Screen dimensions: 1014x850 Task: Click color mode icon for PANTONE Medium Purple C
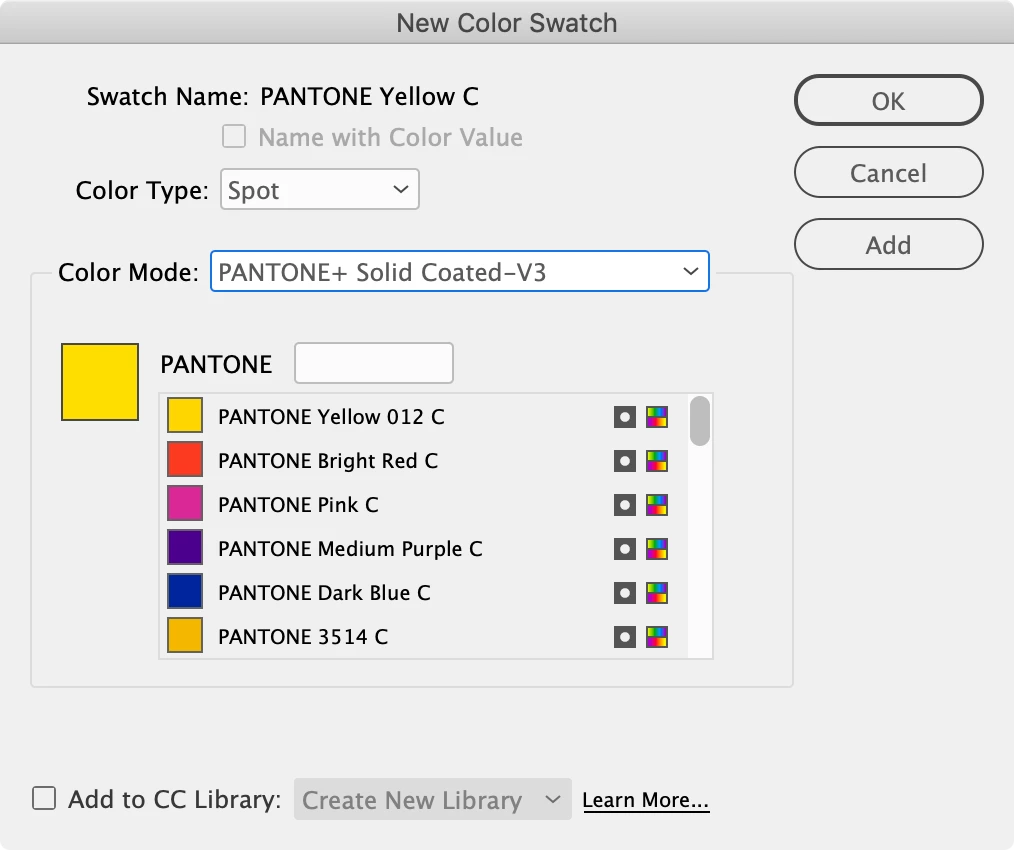657,549
